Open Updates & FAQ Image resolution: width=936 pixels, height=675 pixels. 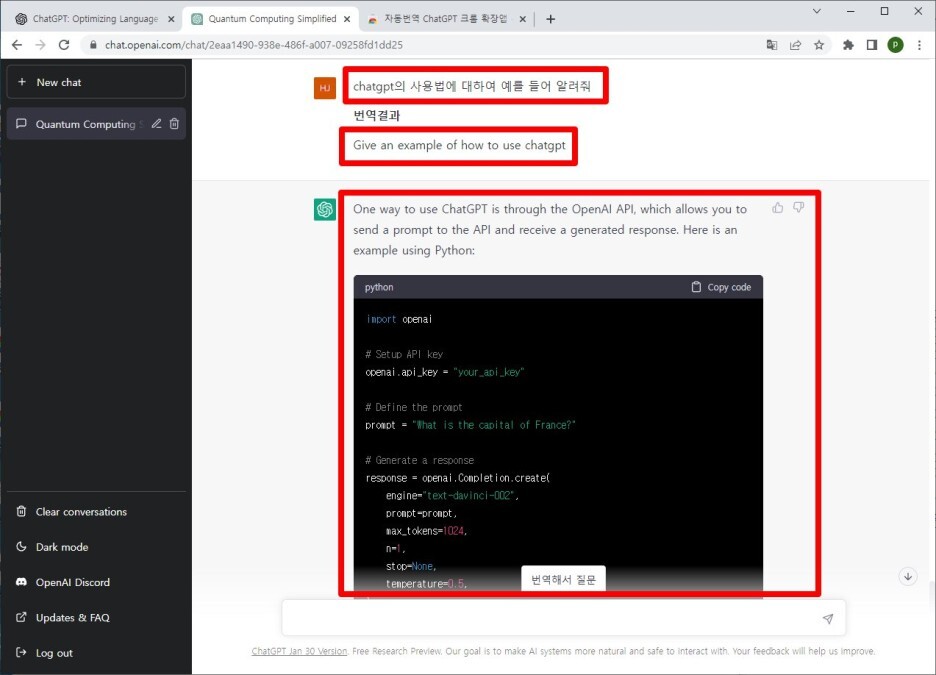point(96,617)
